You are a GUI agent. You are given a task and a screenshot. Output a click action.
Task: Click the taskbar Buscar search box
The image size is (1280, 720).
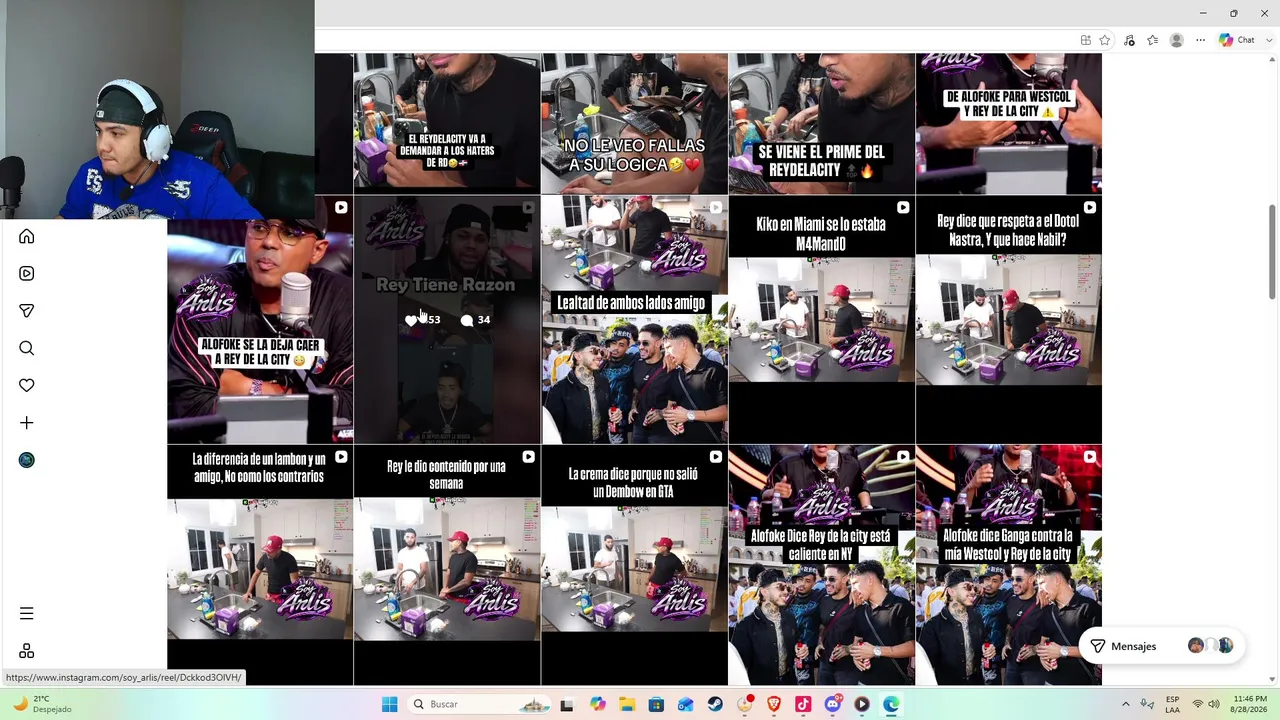click(x=479, y=704)
